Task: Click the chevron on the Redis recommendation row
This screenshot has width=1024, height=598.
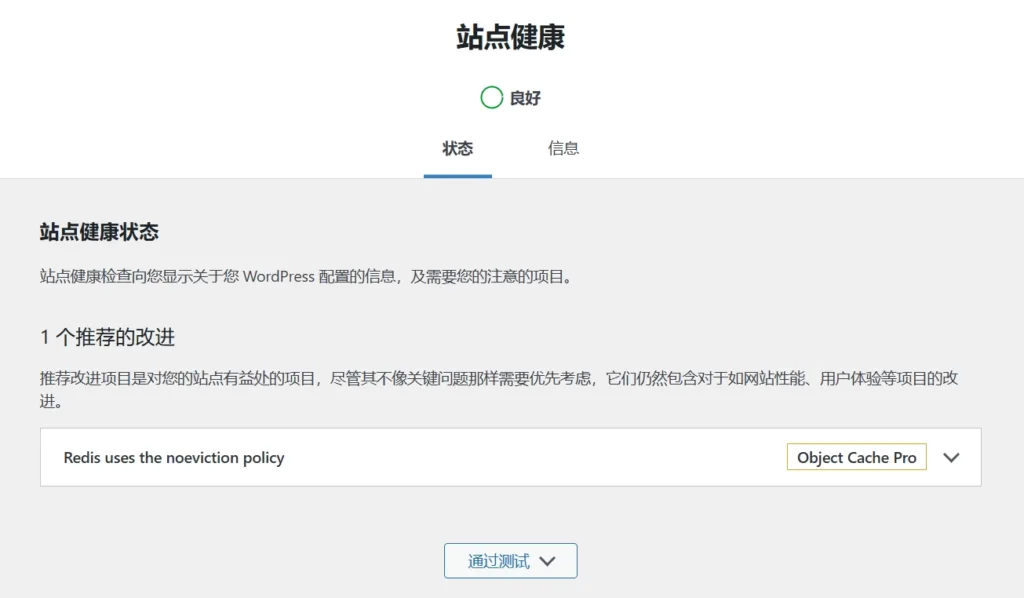Action: click(951, 457)
